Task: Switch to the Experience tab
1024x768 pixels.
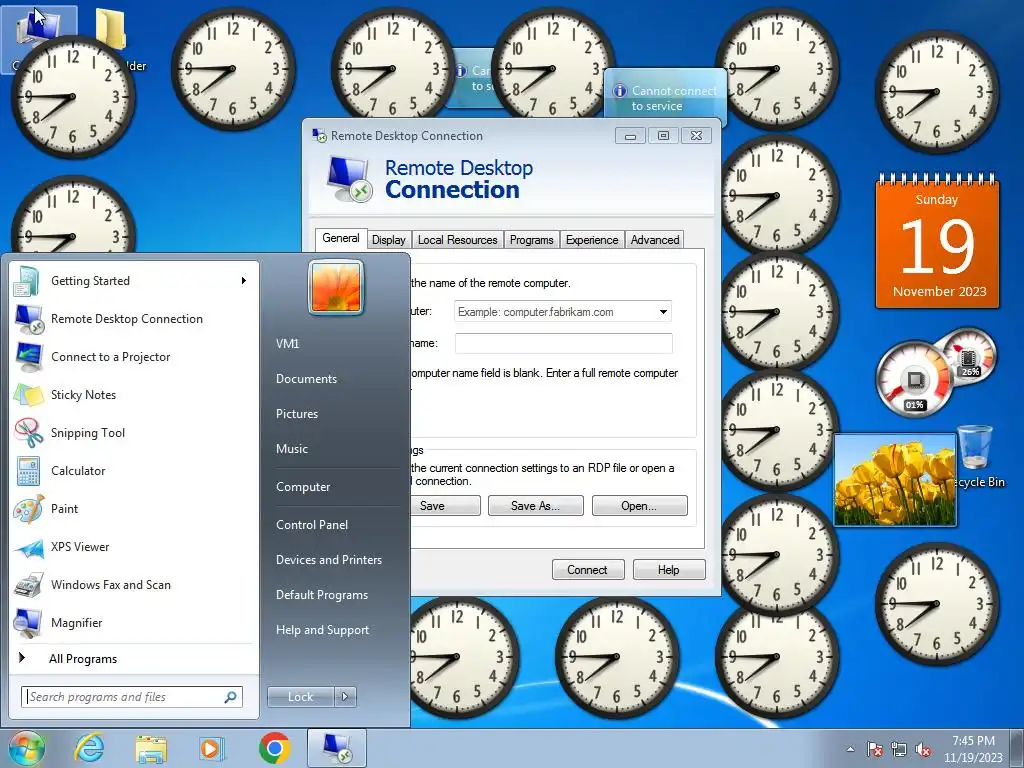Action: 592,240
